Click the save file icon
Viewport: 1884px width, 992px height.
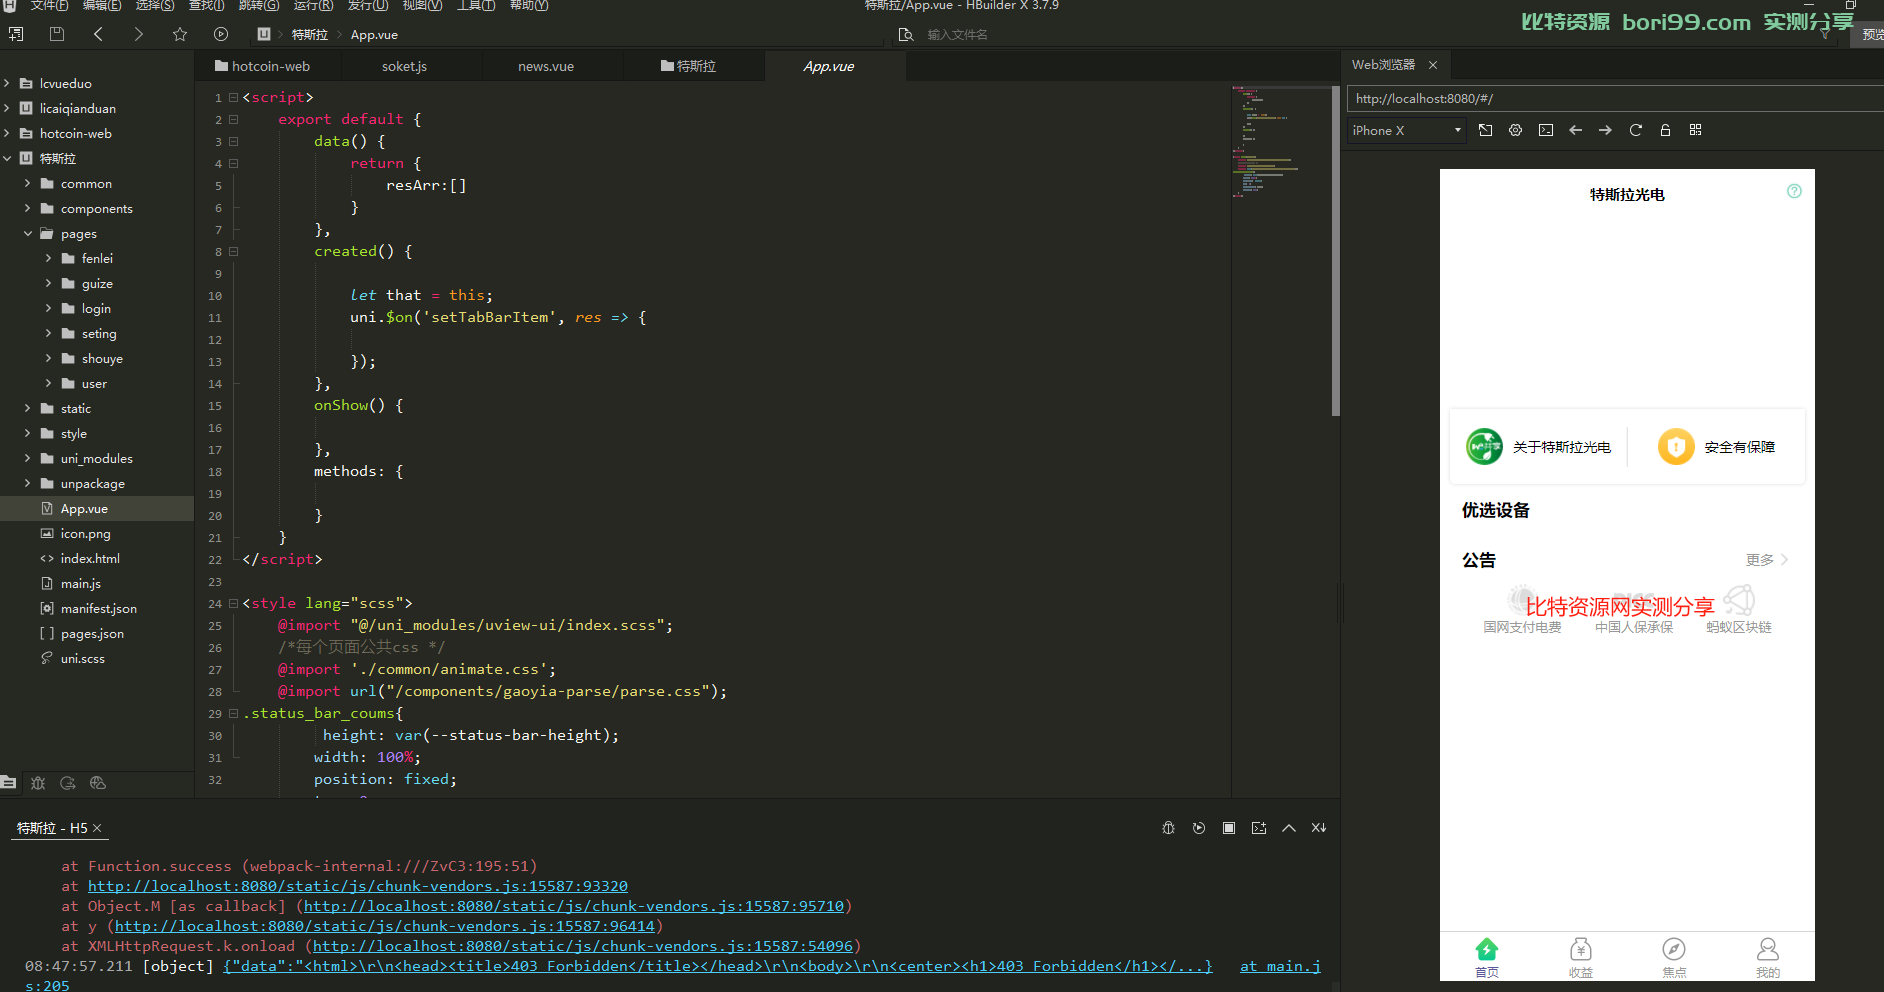pos(57,34)
